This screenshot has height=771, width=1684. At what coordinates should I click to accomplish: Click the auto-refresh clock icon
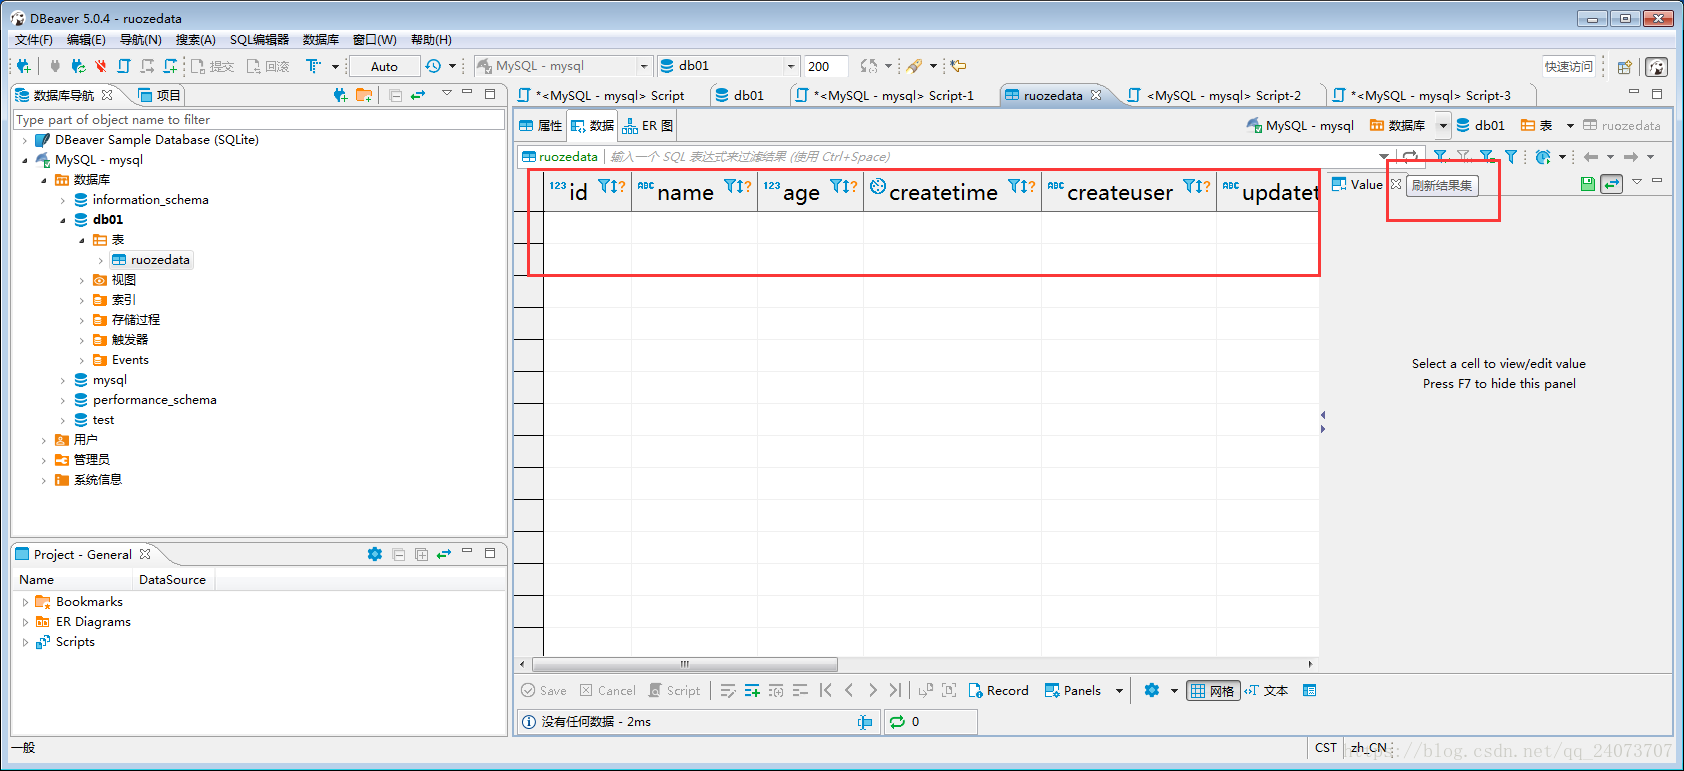[1543, 157]
